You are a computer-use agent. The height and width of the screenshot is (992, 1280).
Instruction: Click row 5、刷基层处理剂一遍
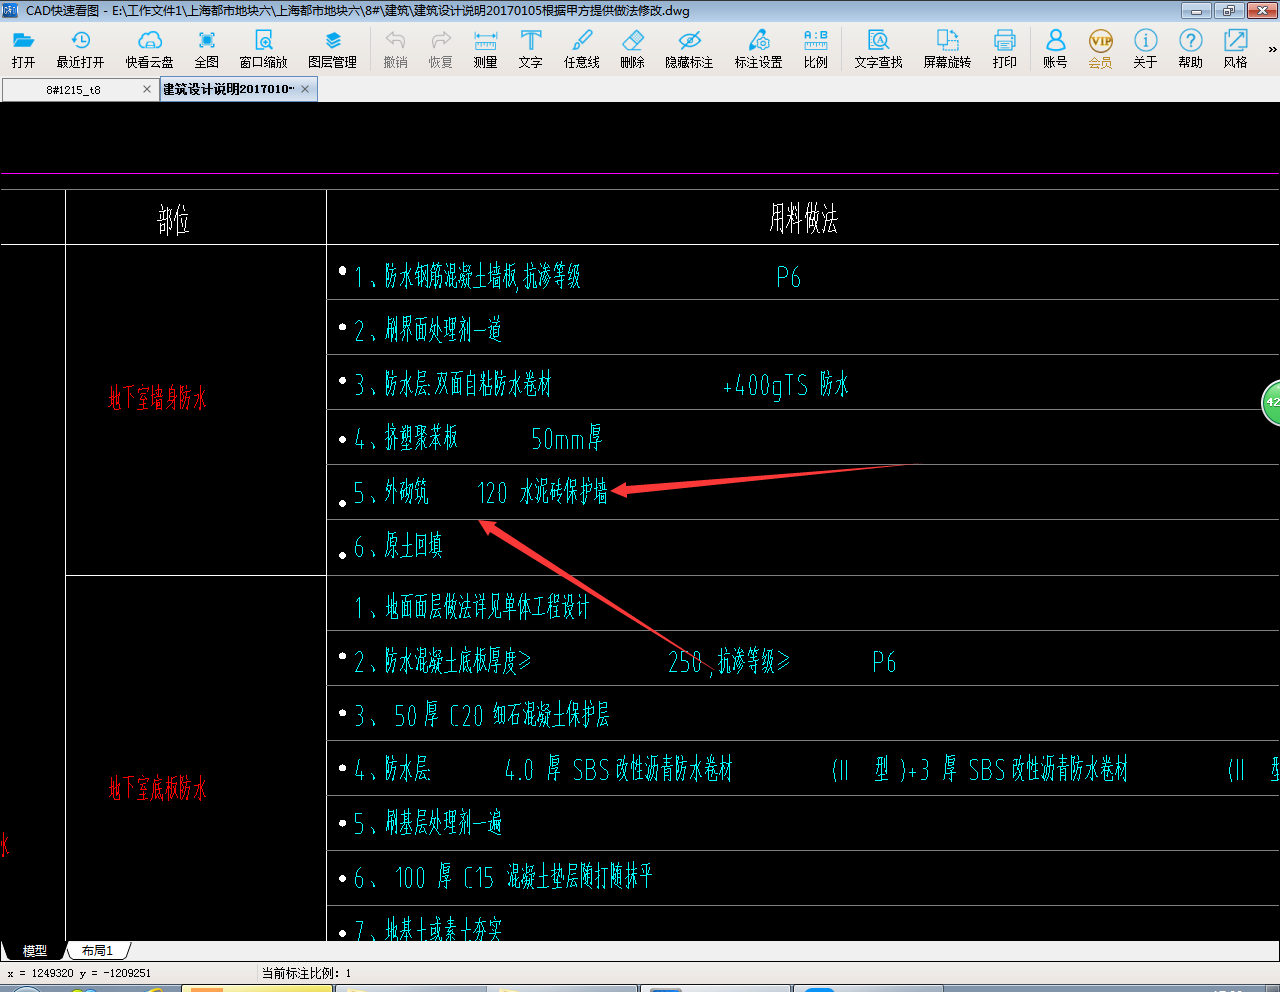(x=427, y=823)
